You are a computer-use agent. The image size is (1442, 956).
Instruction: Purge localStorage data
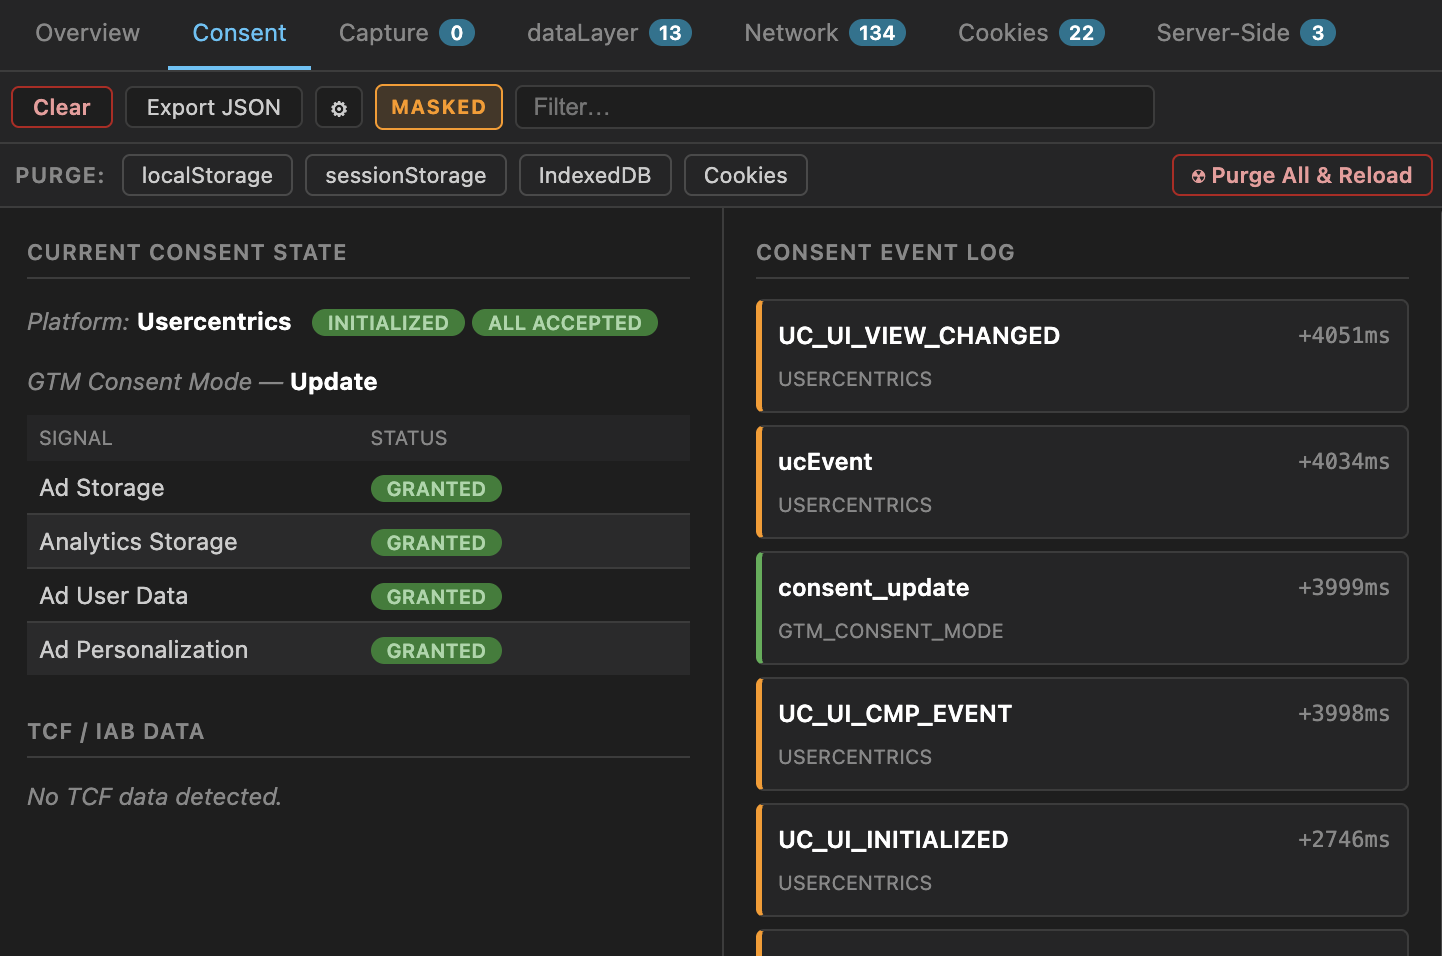[207, 175]
